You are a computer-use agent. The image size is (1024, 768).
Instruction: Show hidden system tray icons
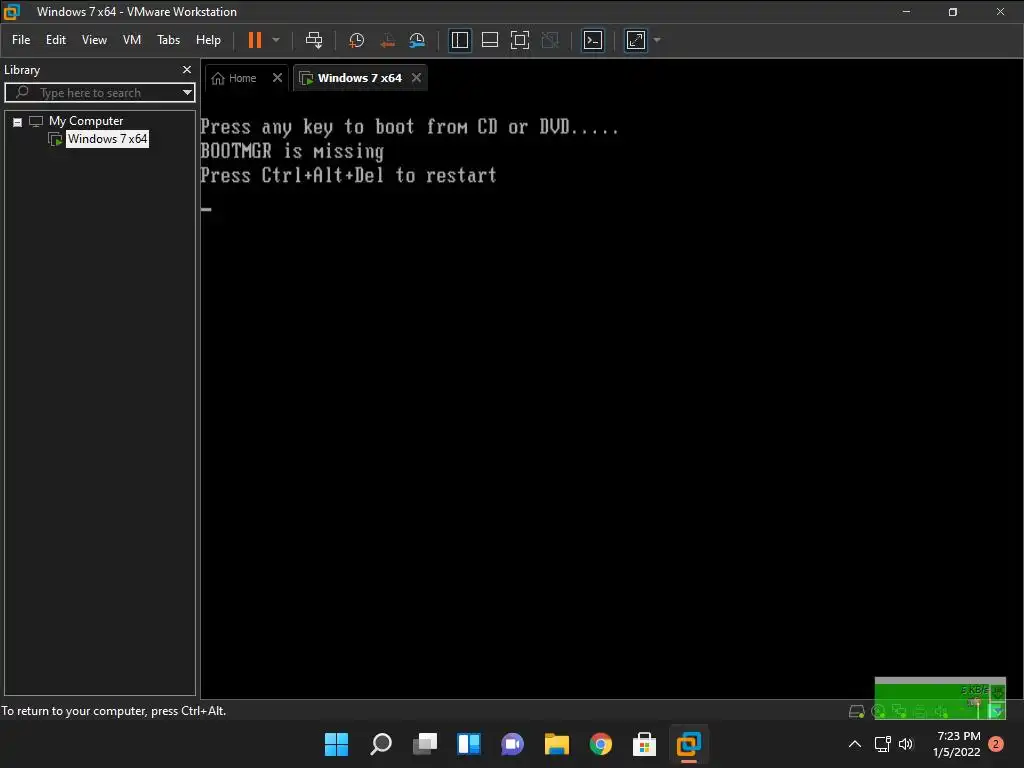point(854,744)
